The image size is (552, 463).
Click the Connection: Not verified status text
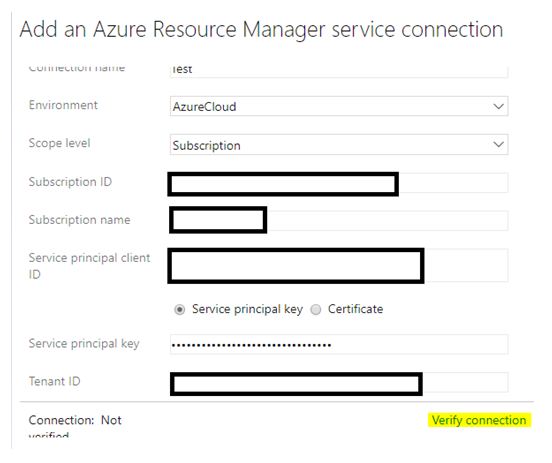click(x=75, y=427)
